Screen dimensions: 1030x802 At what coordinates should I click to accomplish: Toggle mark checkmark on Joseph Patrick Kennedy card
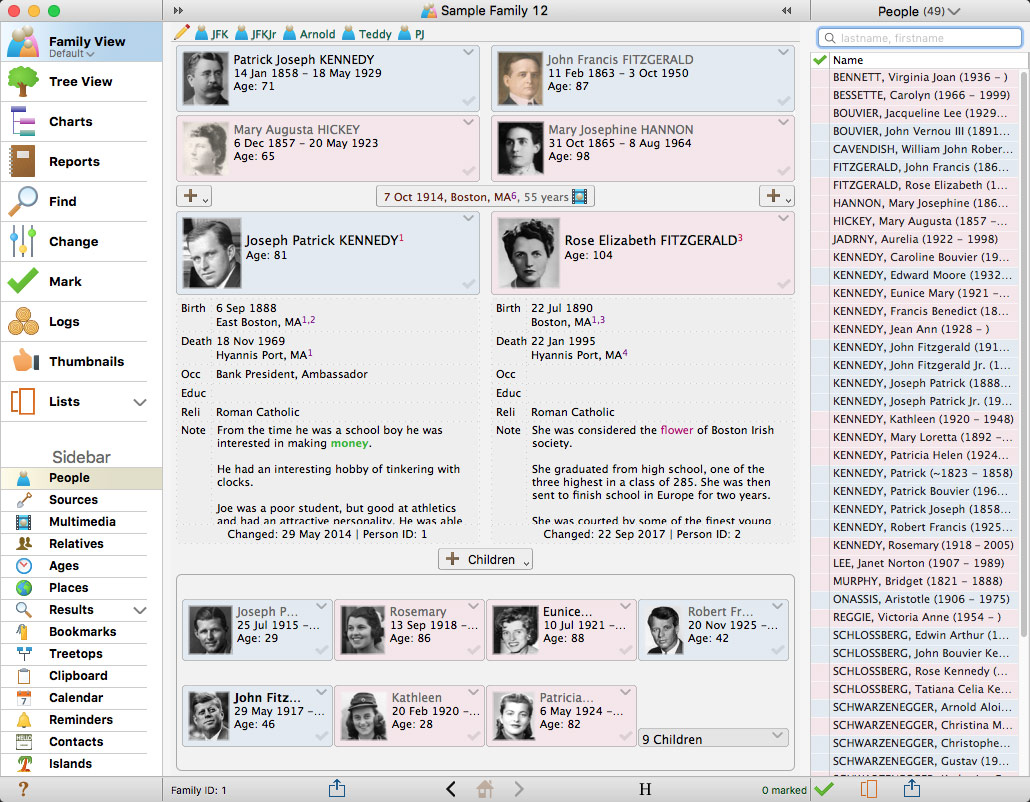(x=469, y=285)
